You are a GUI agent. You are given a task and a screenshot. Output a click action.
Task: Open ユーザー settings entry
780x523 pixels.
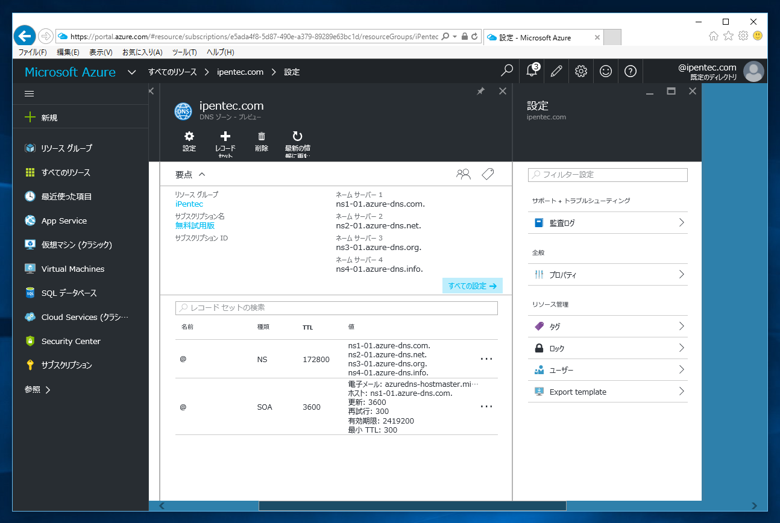pos(607,370)
